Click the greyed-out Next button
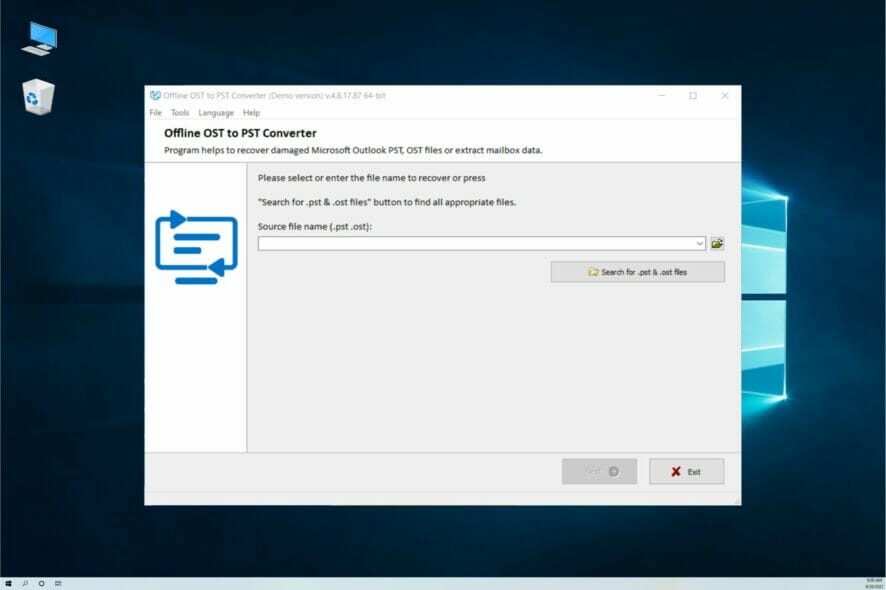The width and height of the screenshot is (886, 590). [x=600, y=471]
